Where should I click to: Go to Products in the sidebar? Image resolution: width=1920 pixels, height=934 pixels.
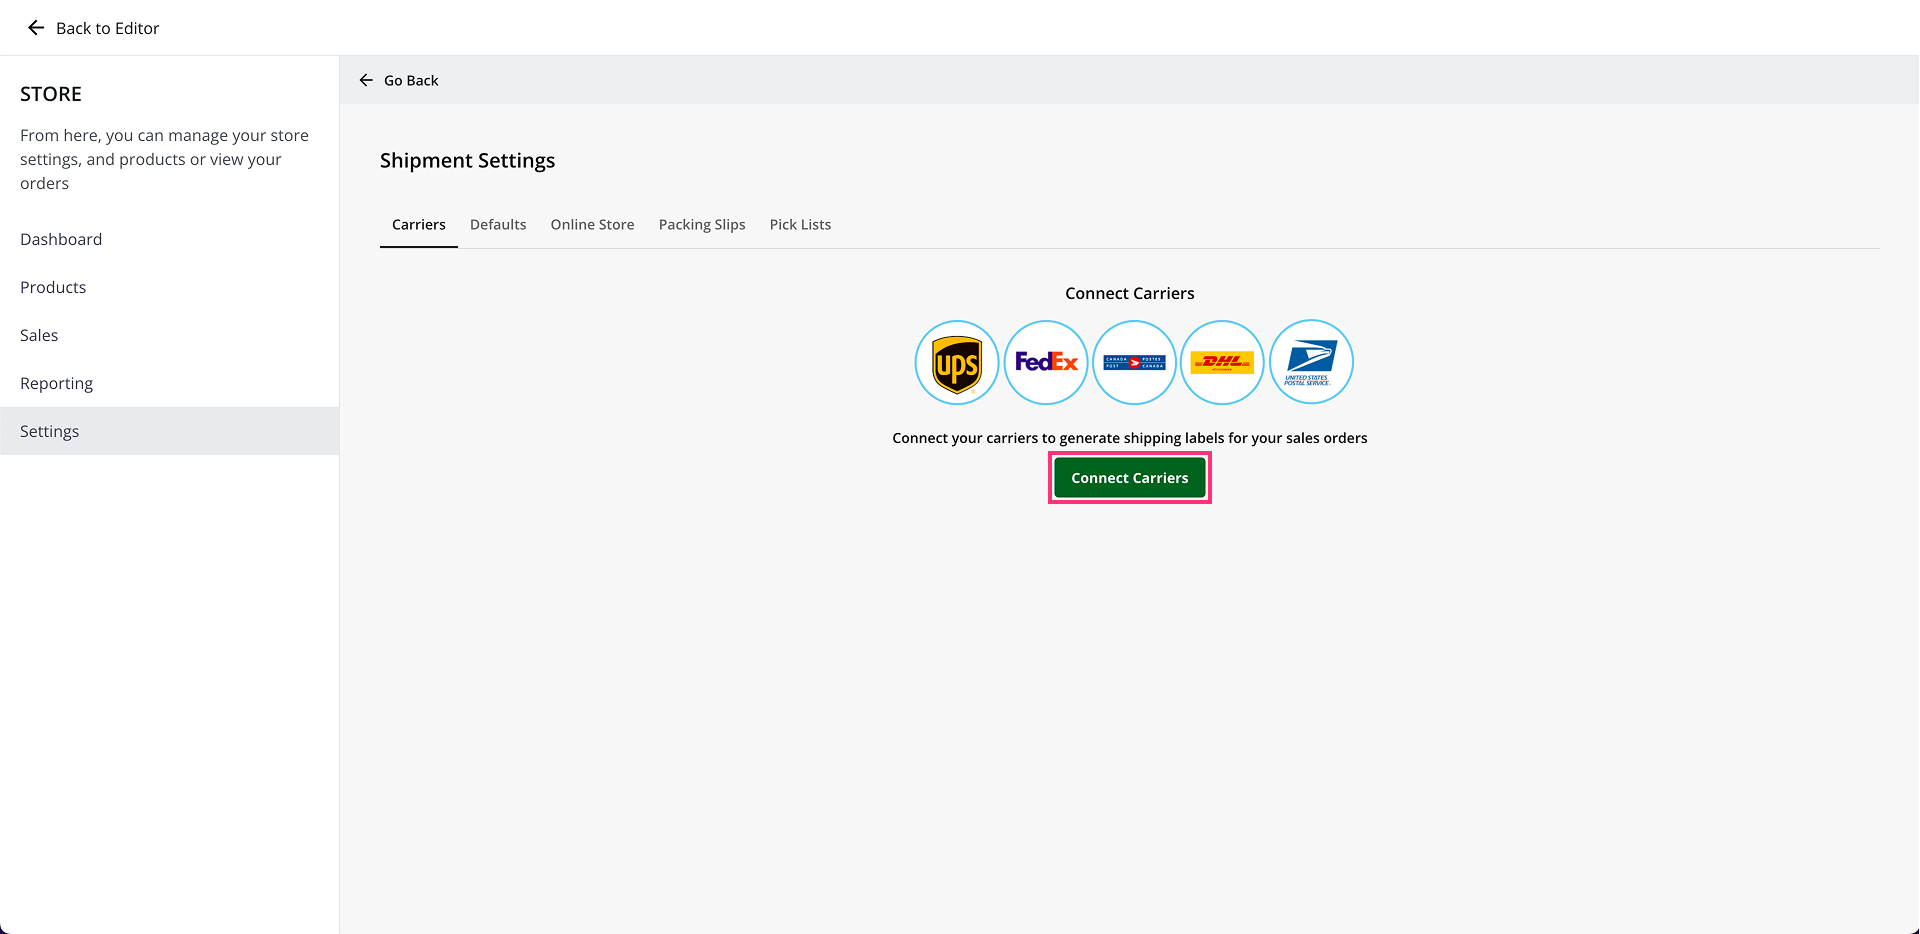coord(170,287)
